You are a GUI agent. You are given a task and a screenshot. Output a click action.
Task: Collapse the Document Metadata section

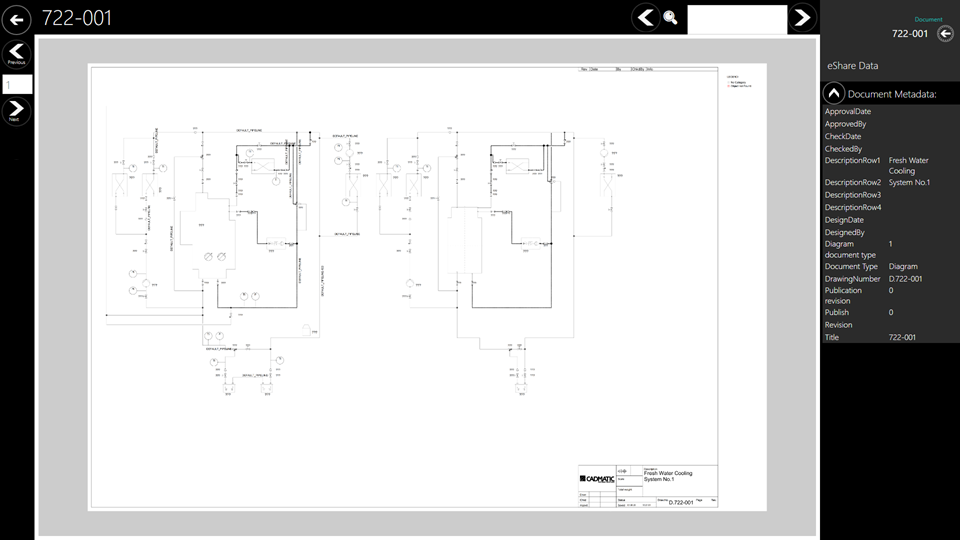tap(834, 93)
